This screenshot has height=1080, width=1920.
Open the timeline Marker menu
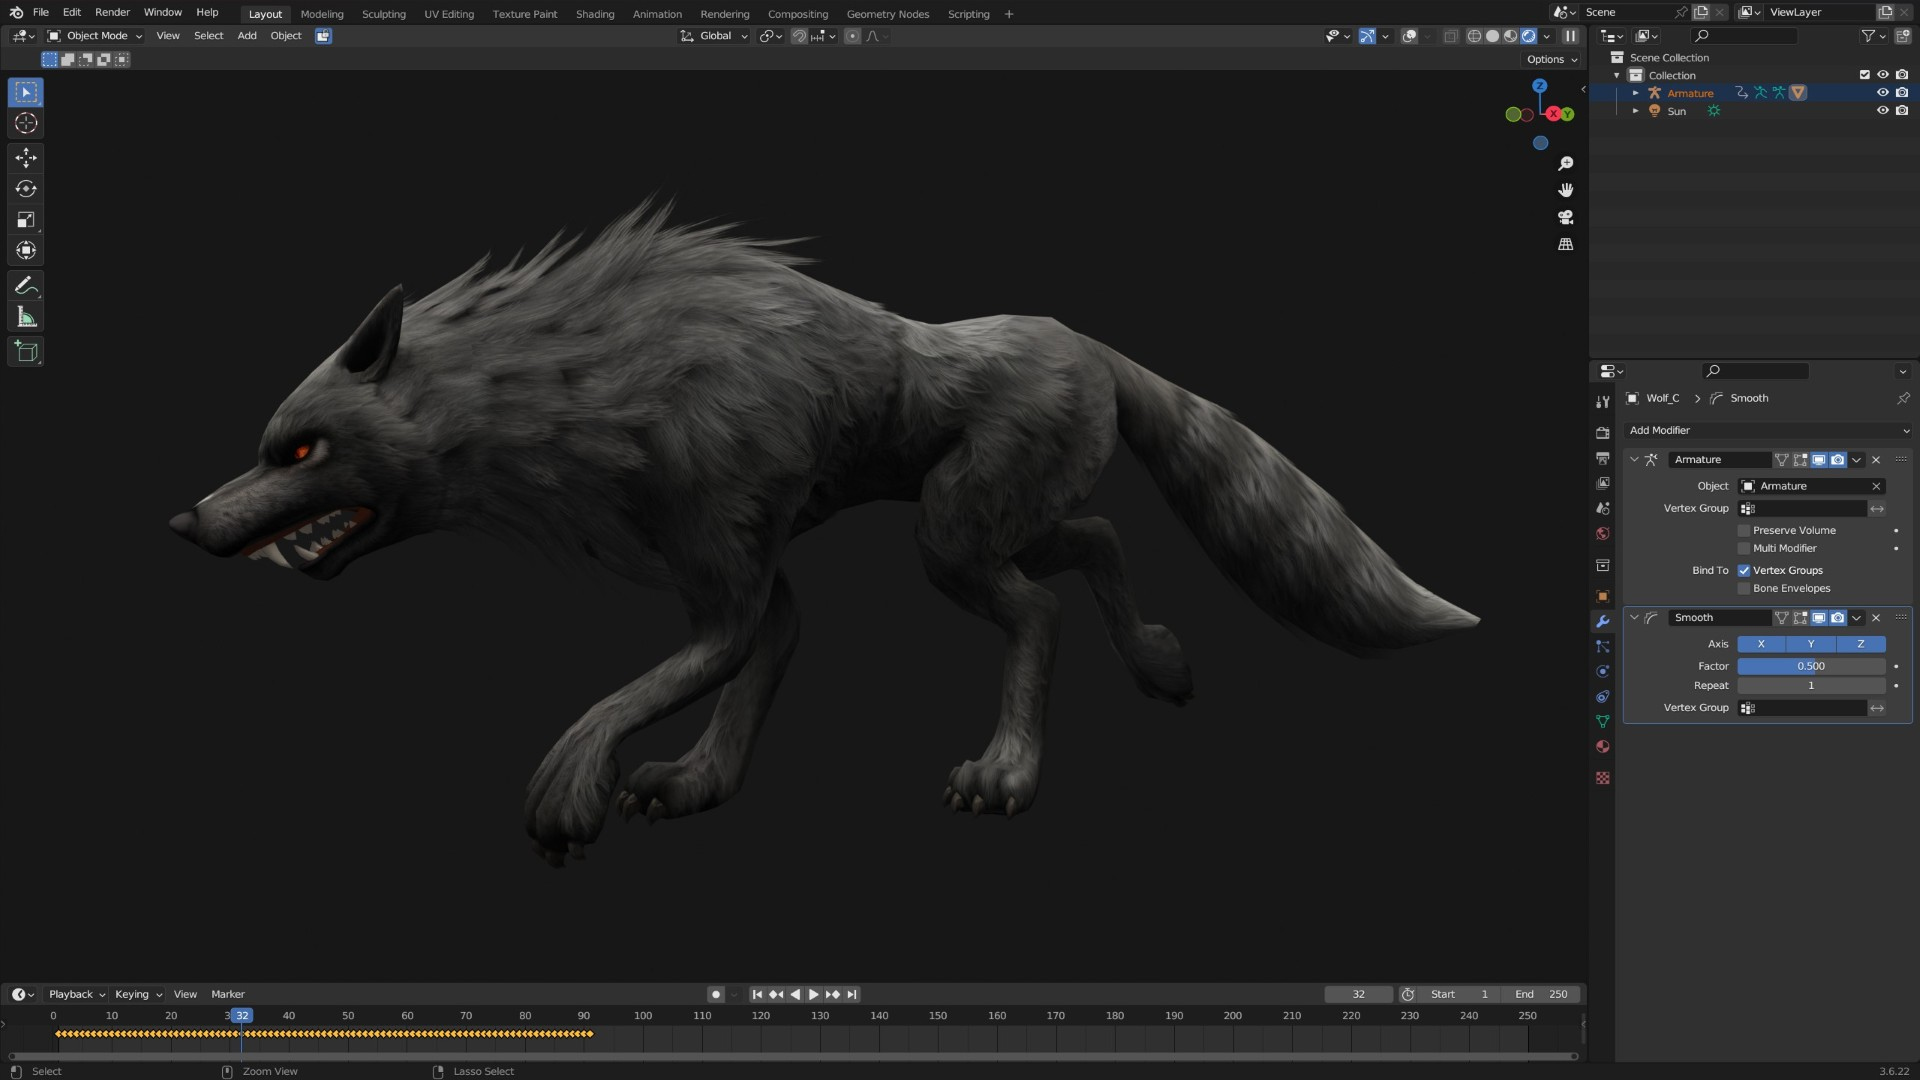228,995
